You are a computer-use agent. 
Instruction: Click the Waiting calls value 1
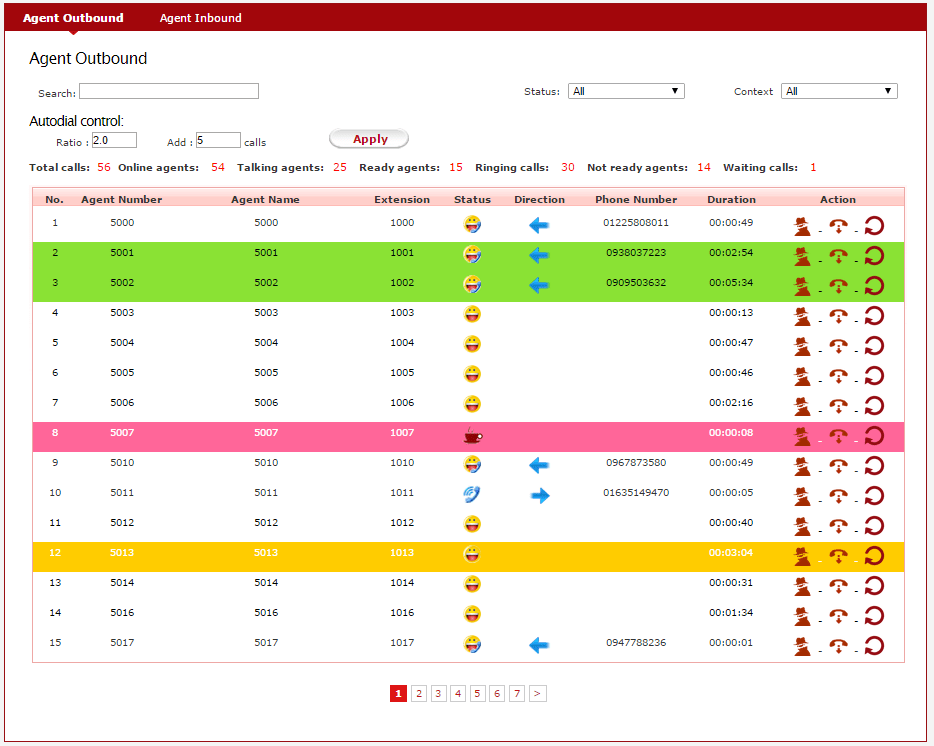tap(813, 167)
